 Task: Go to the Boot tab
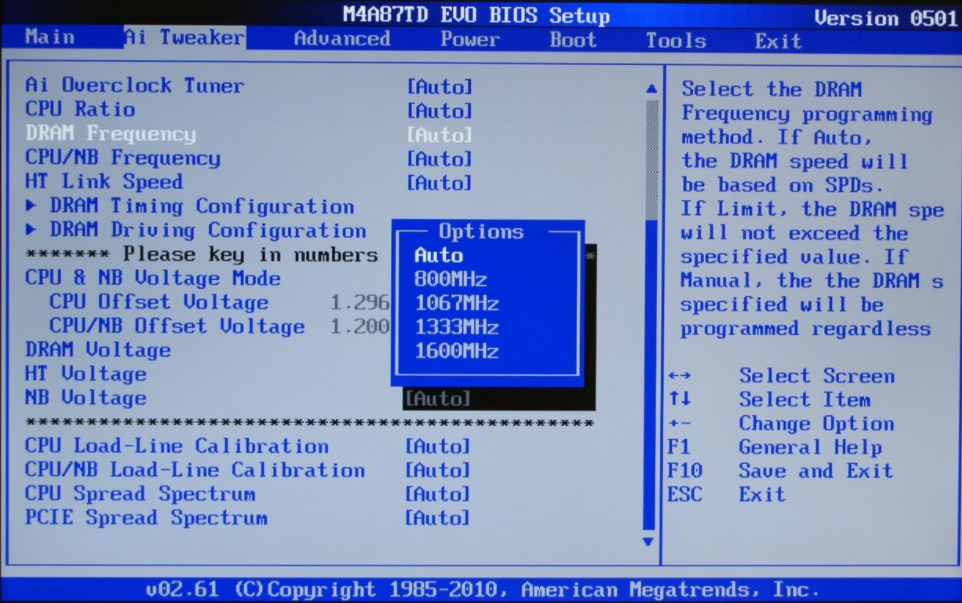(573, 40)
